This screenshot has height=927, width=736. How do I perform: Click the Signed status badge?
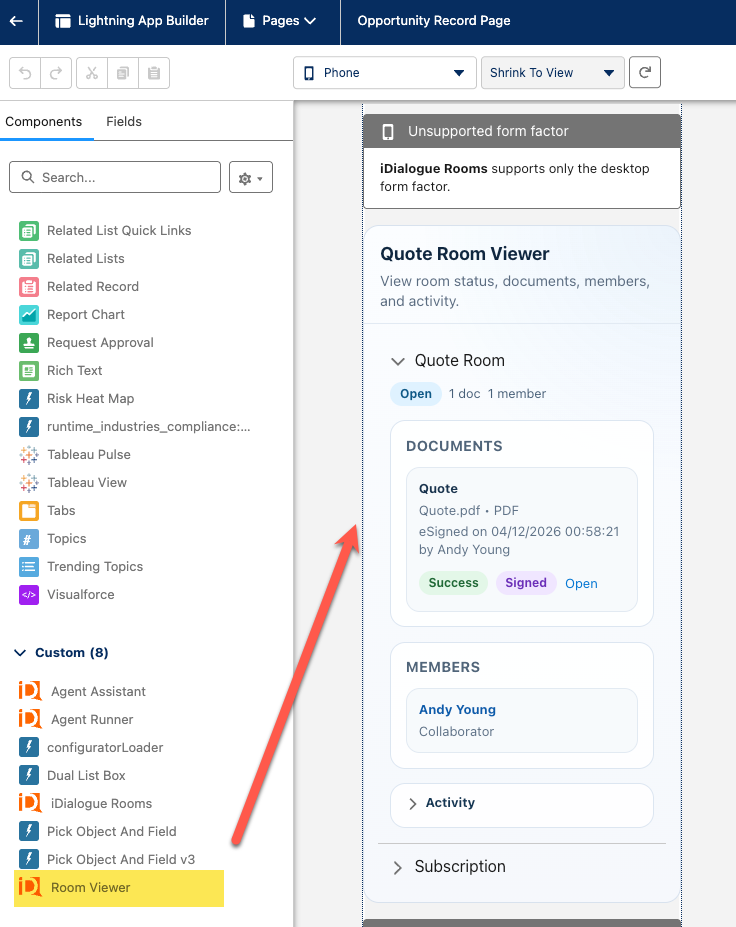526,583
